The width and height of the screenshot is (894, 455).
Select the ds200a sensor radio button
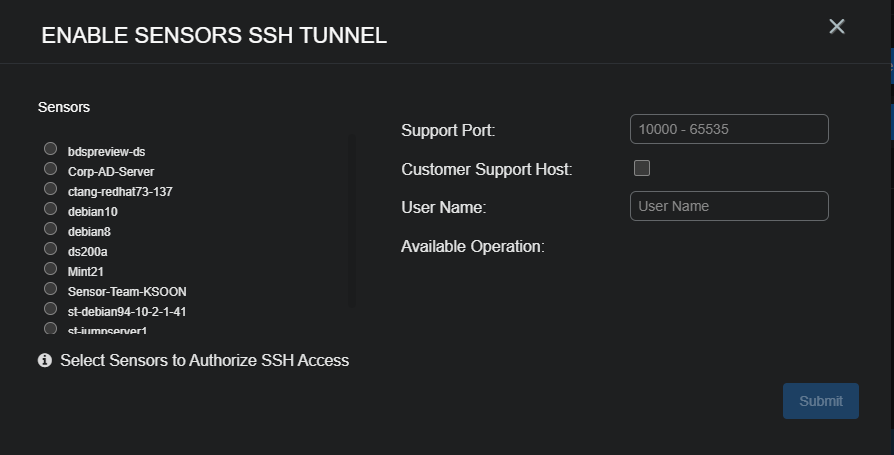click(50, 249)
